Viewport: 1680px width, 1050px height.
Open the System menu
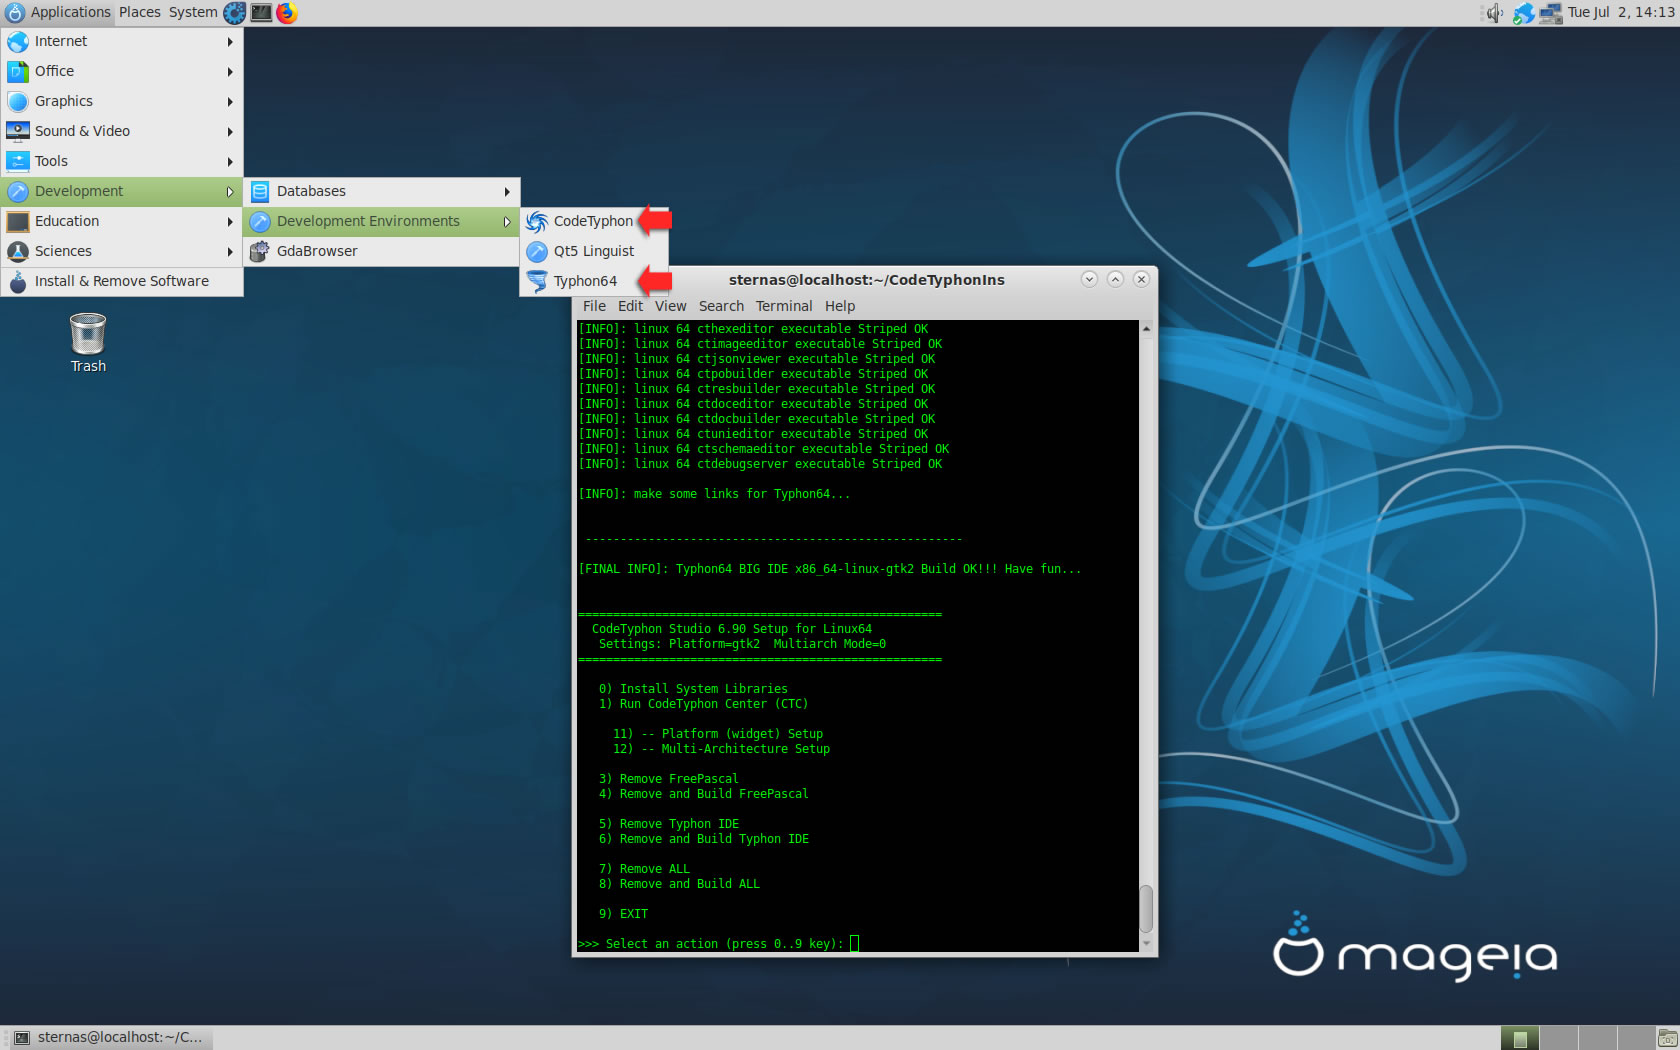pyautogui.click(x=193, y=12)
